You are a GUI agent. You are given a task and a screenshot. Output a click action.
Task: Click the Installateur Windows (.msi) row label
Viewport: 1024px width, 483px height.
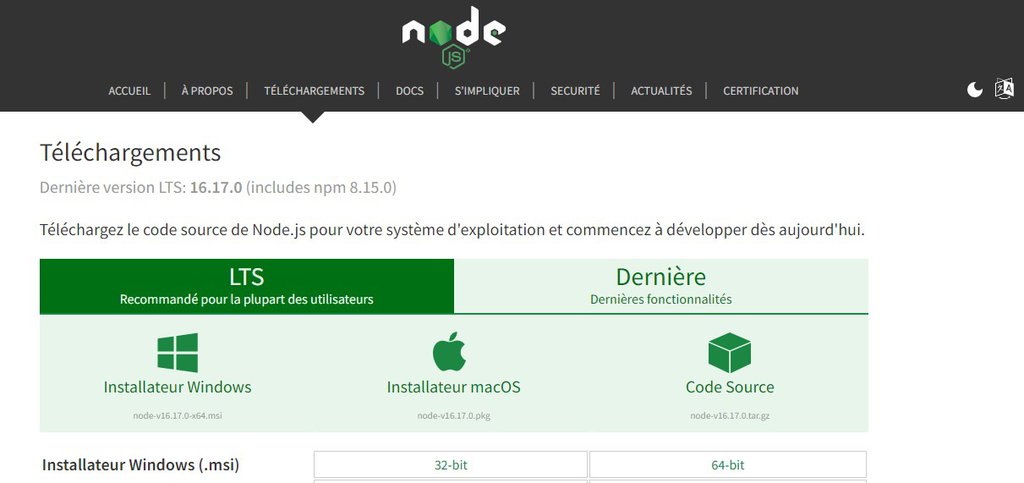[x=140, y=465]
